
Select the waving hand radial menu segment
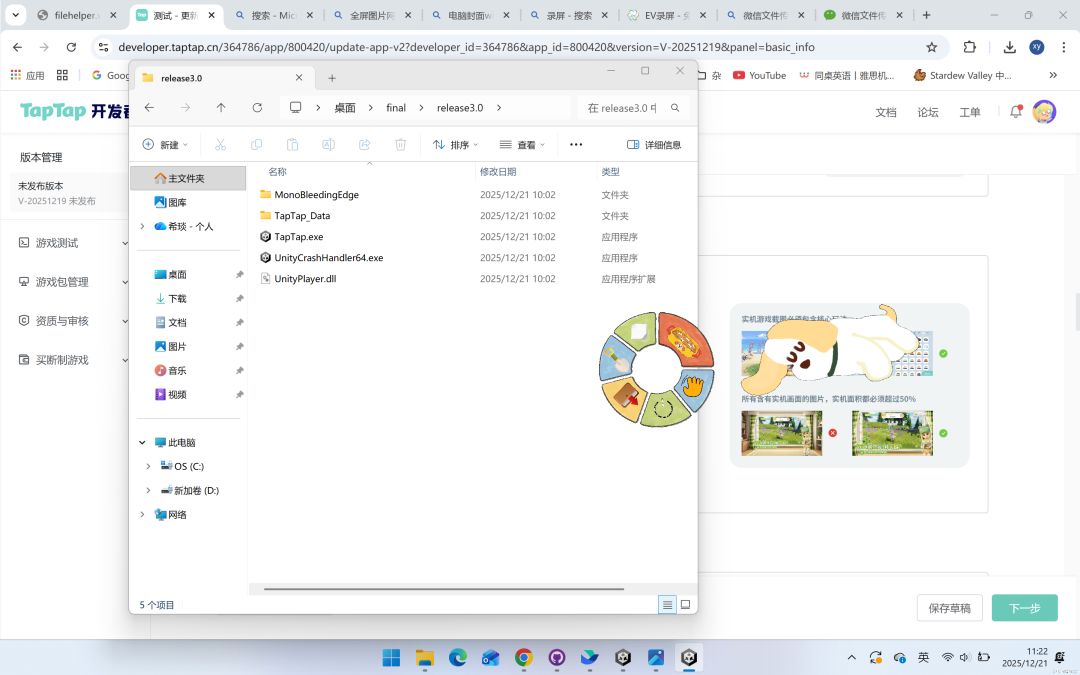click(694, 386)
